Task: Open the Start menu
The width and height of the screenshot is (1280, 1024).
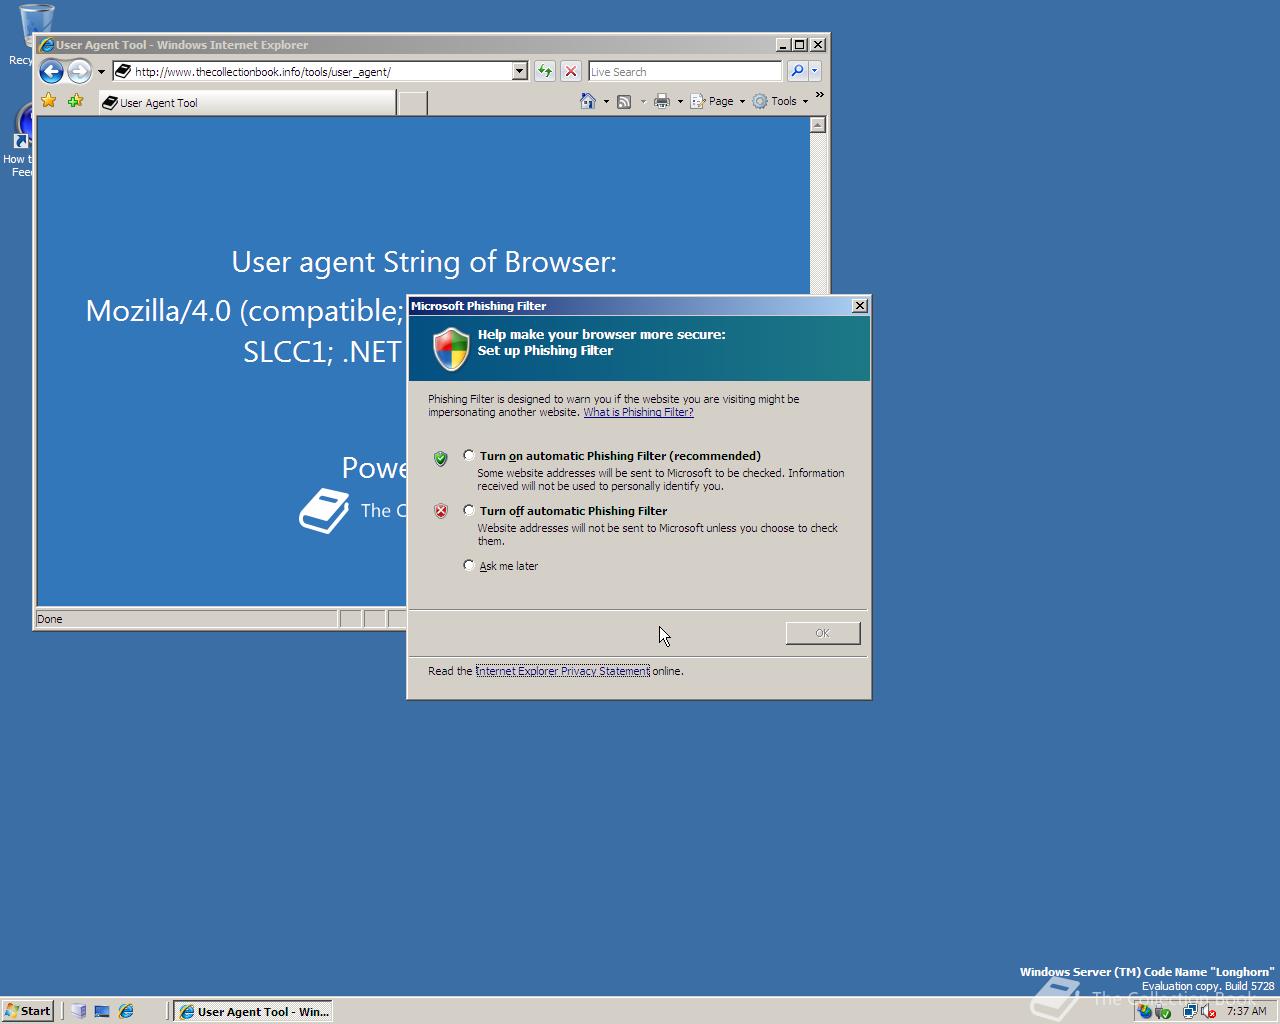Action: [x=27, y=1011]
